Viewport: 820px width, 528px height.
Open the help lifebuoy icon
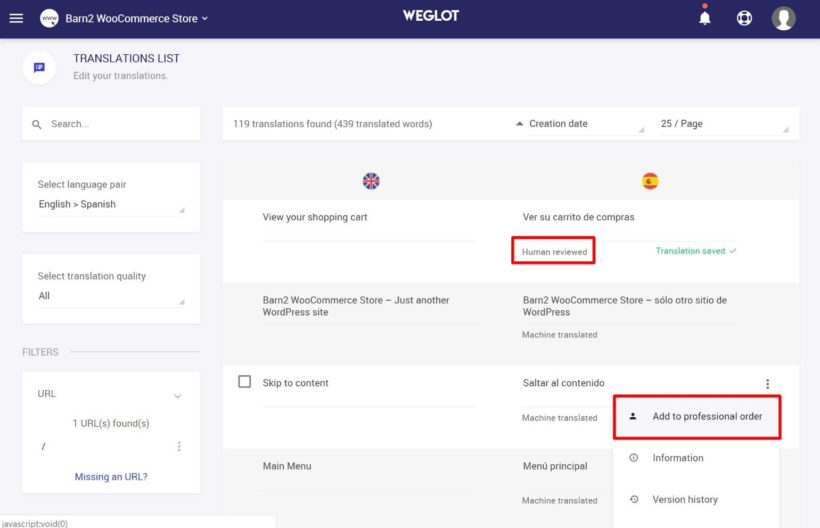click(x=744, y=18)
